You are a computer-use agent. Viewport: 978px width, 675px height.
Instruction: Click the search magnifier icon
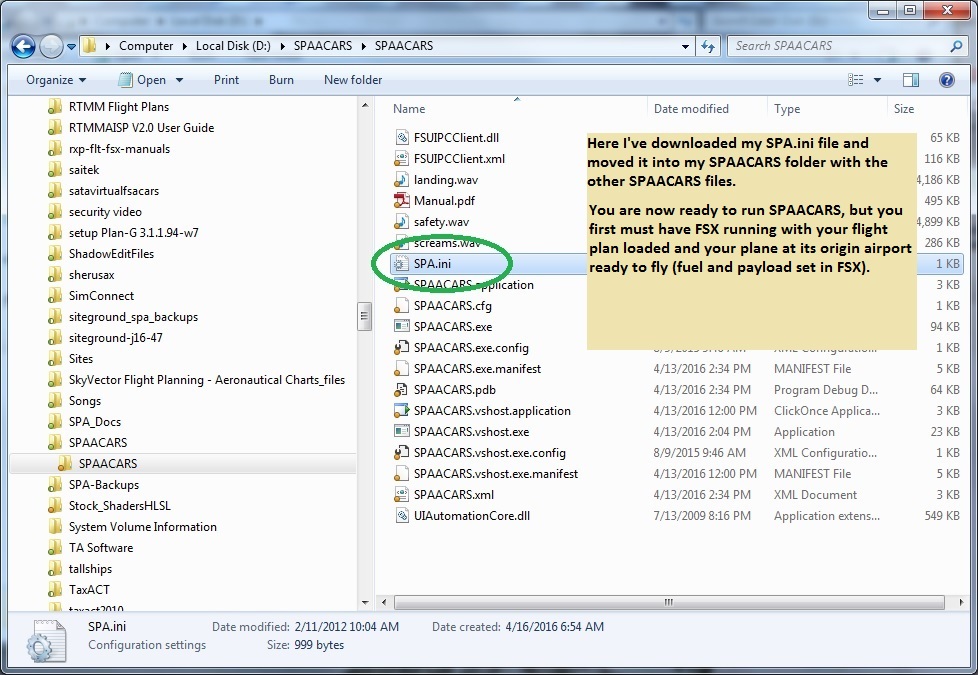coord(956,46)
